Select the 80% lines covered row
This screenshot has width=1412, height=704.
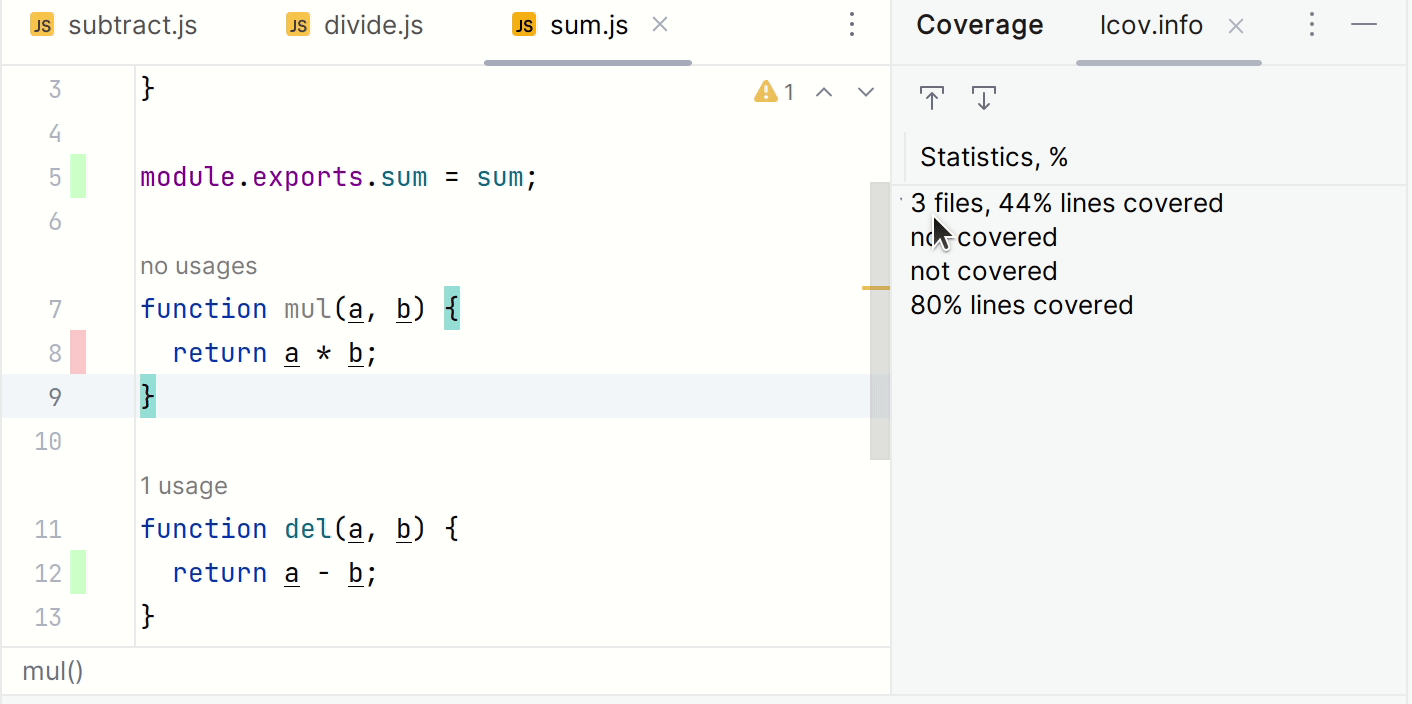point(1021,305)
